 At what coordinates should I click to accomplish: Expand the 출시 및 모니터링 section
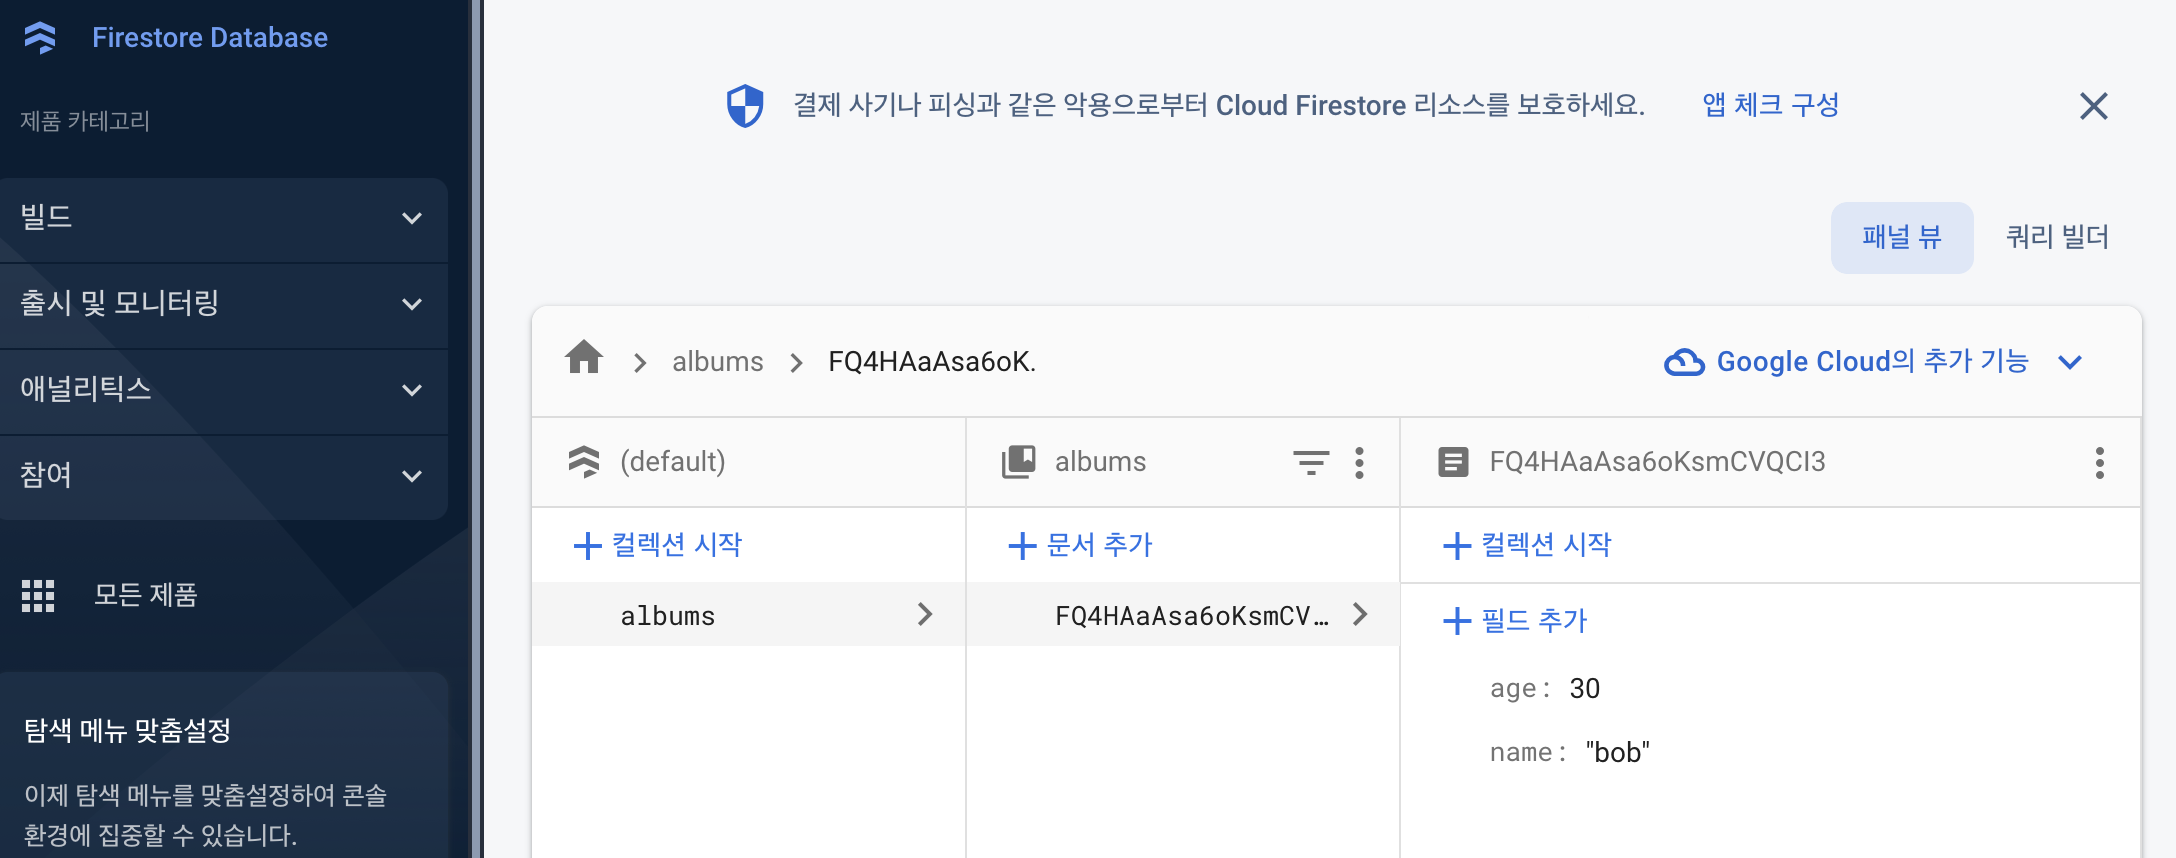click(224, 304)
